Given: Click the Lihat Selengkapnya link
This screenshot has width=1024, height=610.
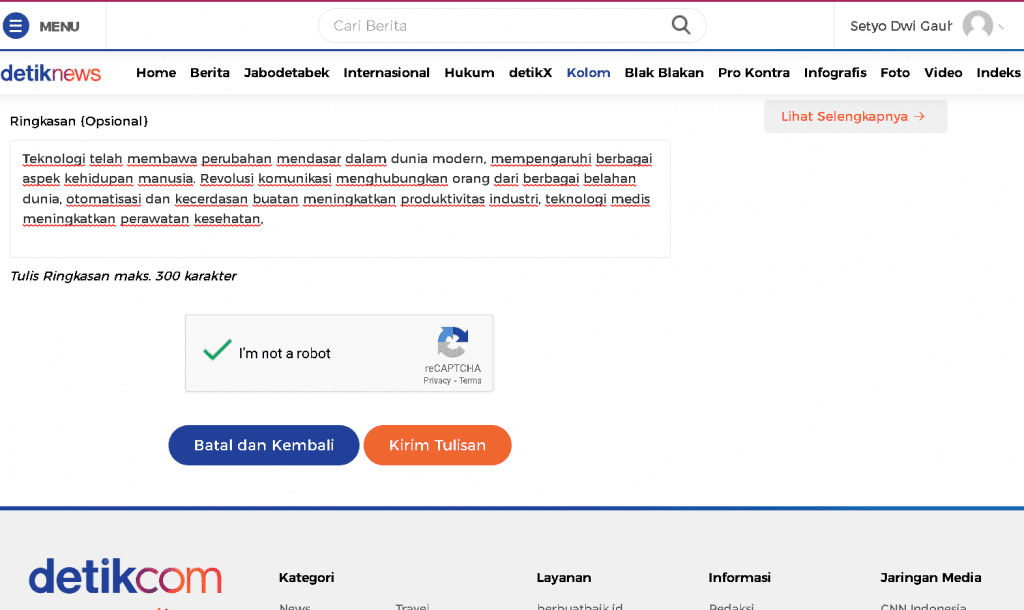Looking at the screenshot, I should click(855, 116).
